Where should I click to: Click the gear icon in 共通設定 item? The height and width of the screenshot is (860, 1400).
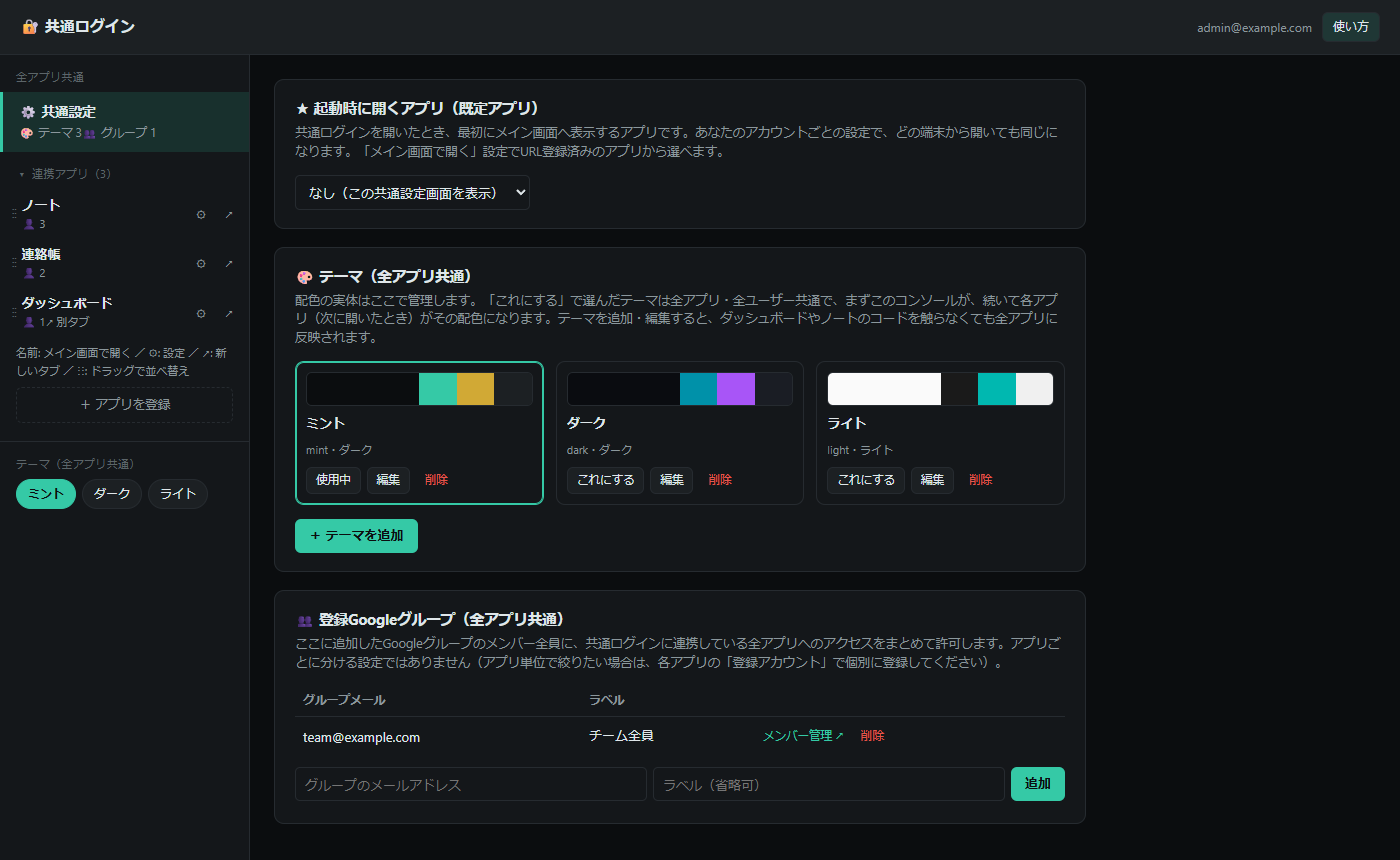(28, 112)
